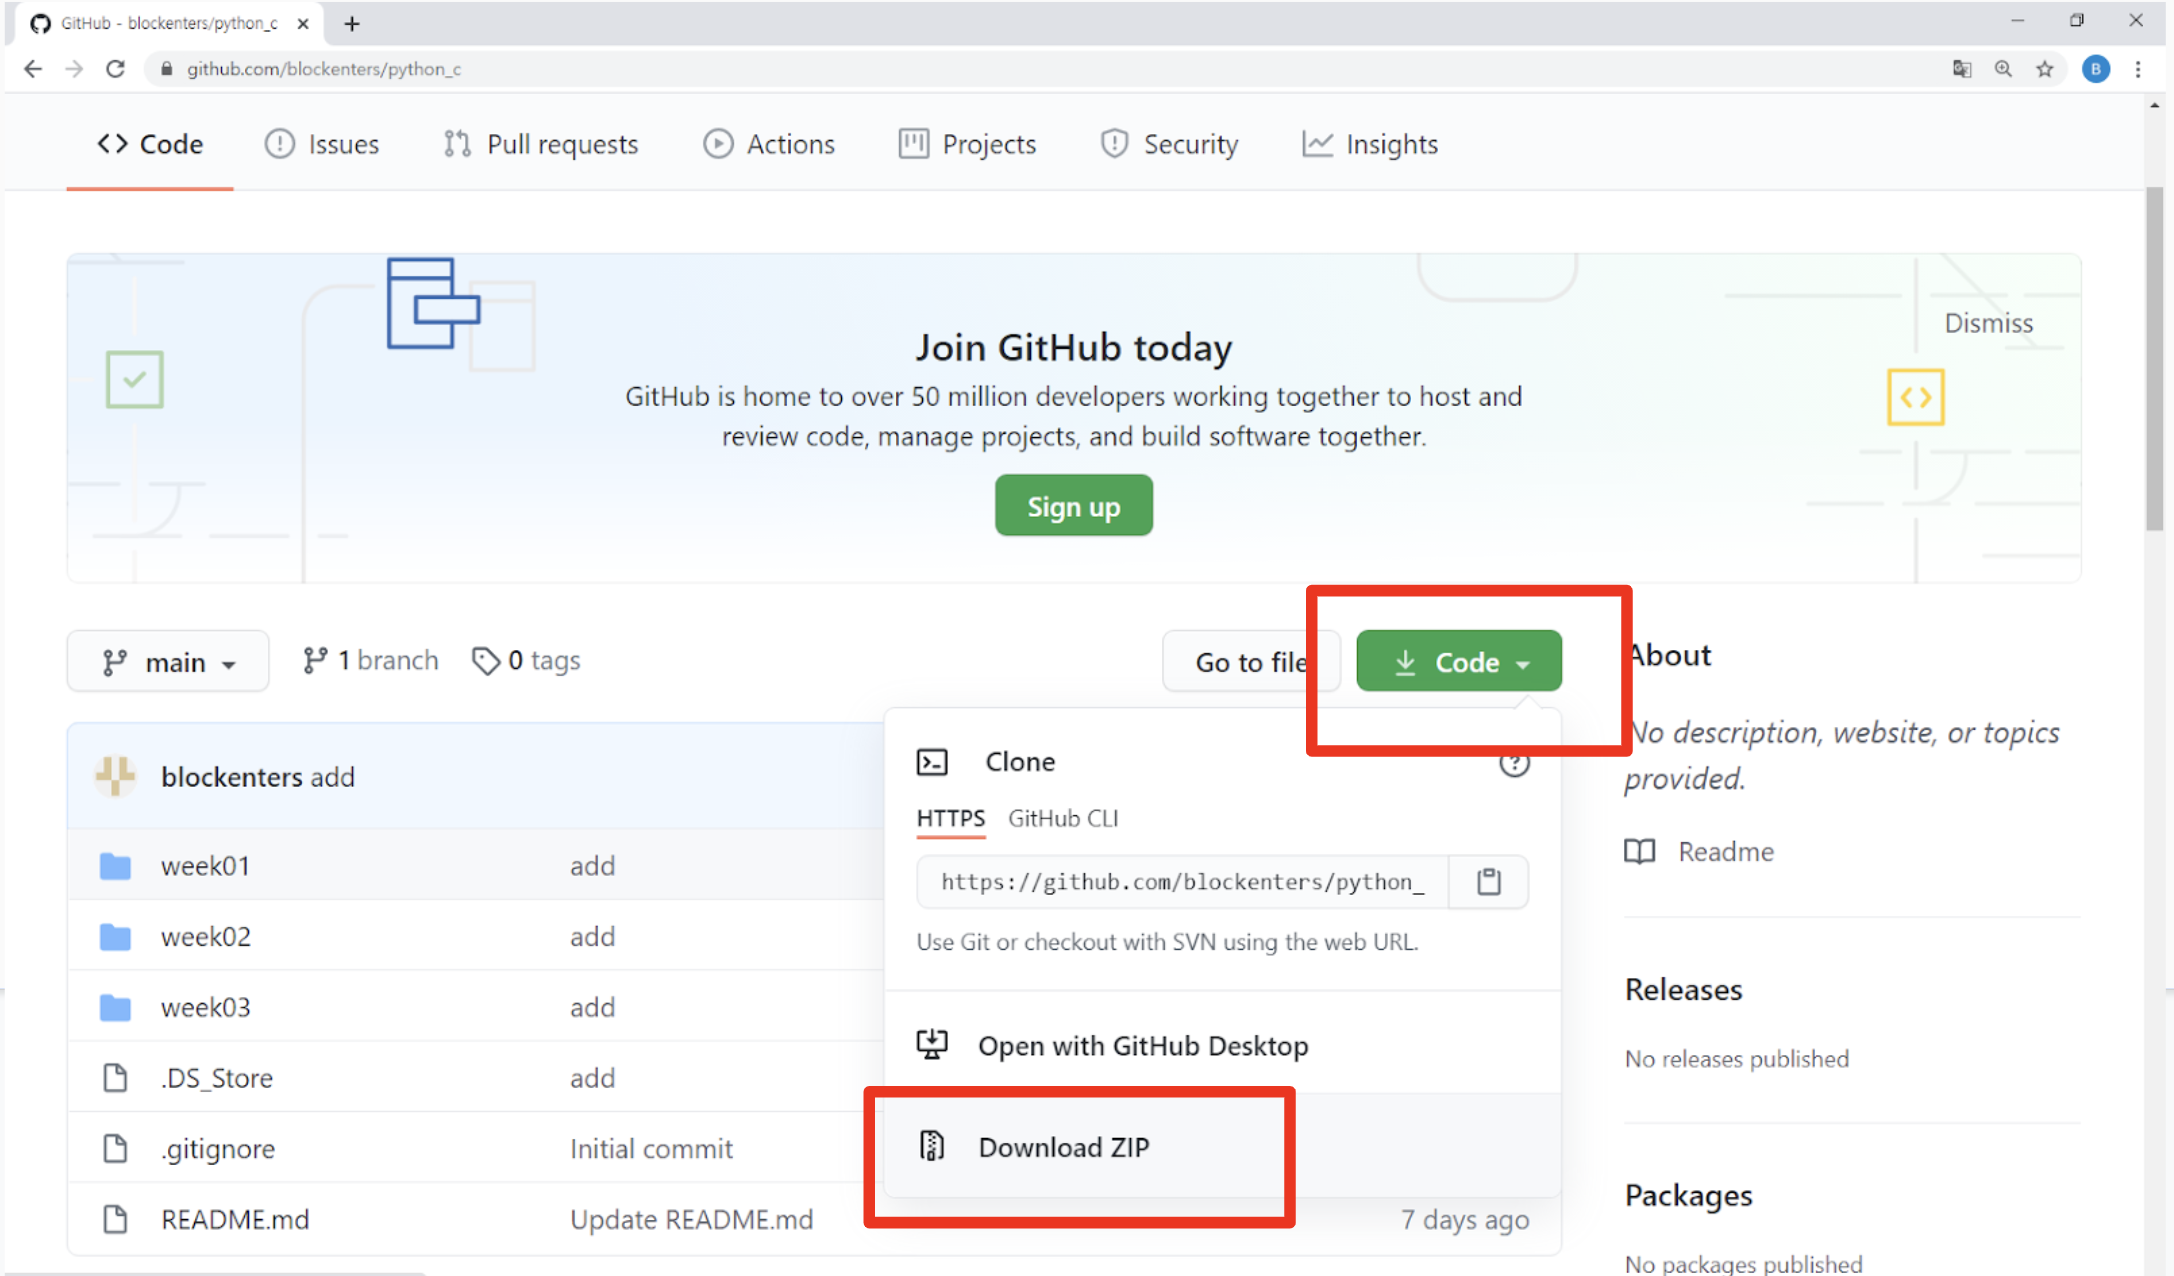Dismiss the Join GitHub banner
The image size is (2174, 1276).
click(x=1988, y=323)
